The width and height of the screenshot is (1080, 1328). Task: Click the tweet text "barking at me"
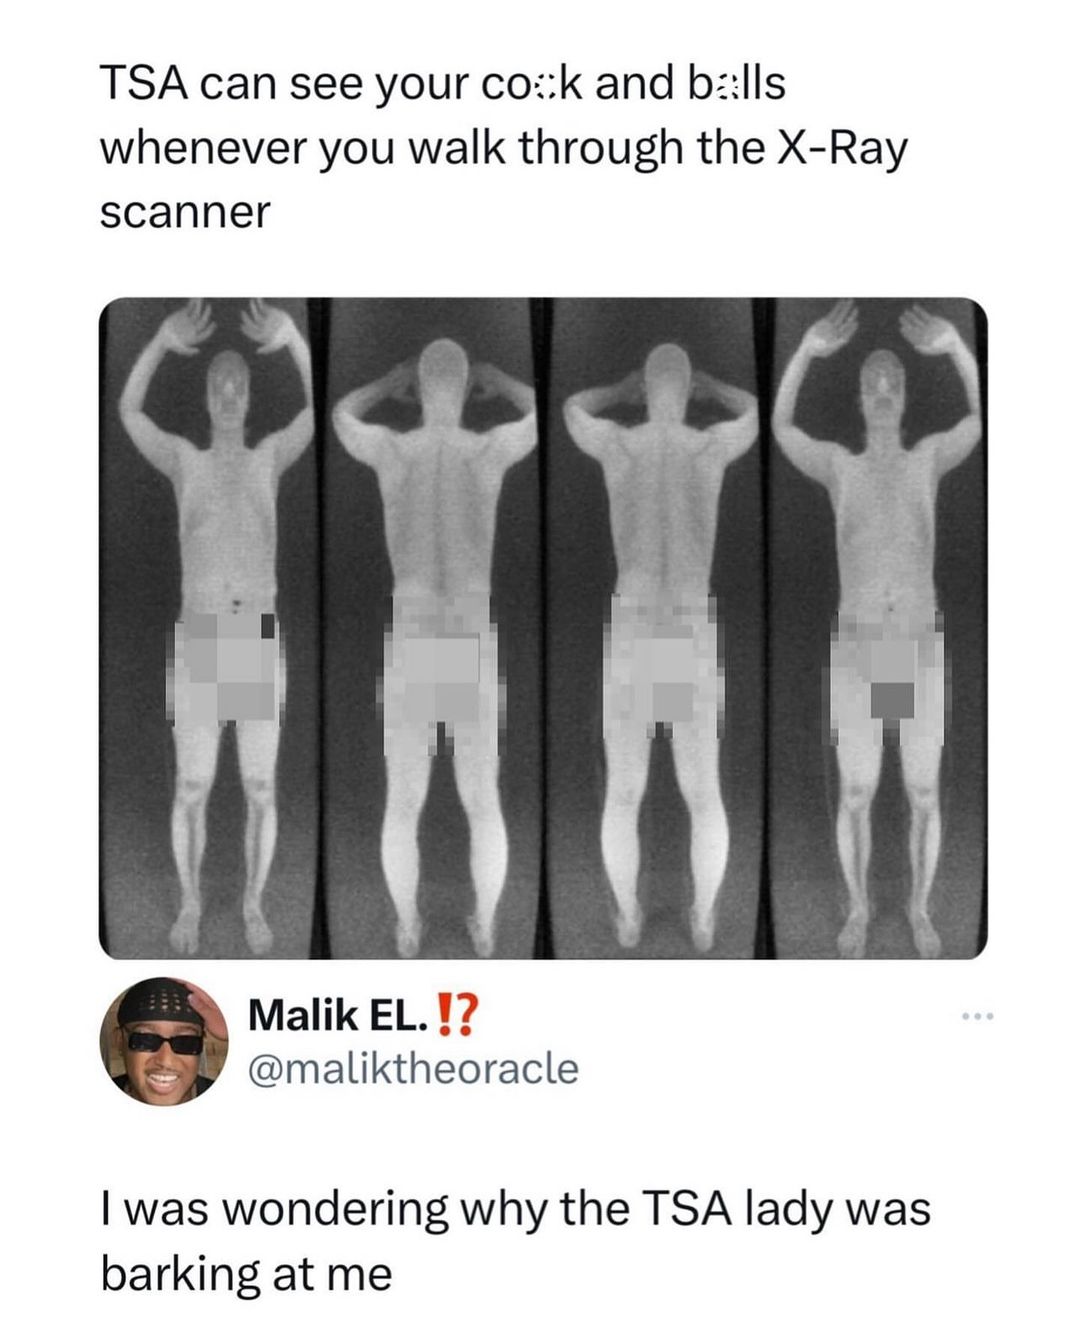[x=246, y=1274]
